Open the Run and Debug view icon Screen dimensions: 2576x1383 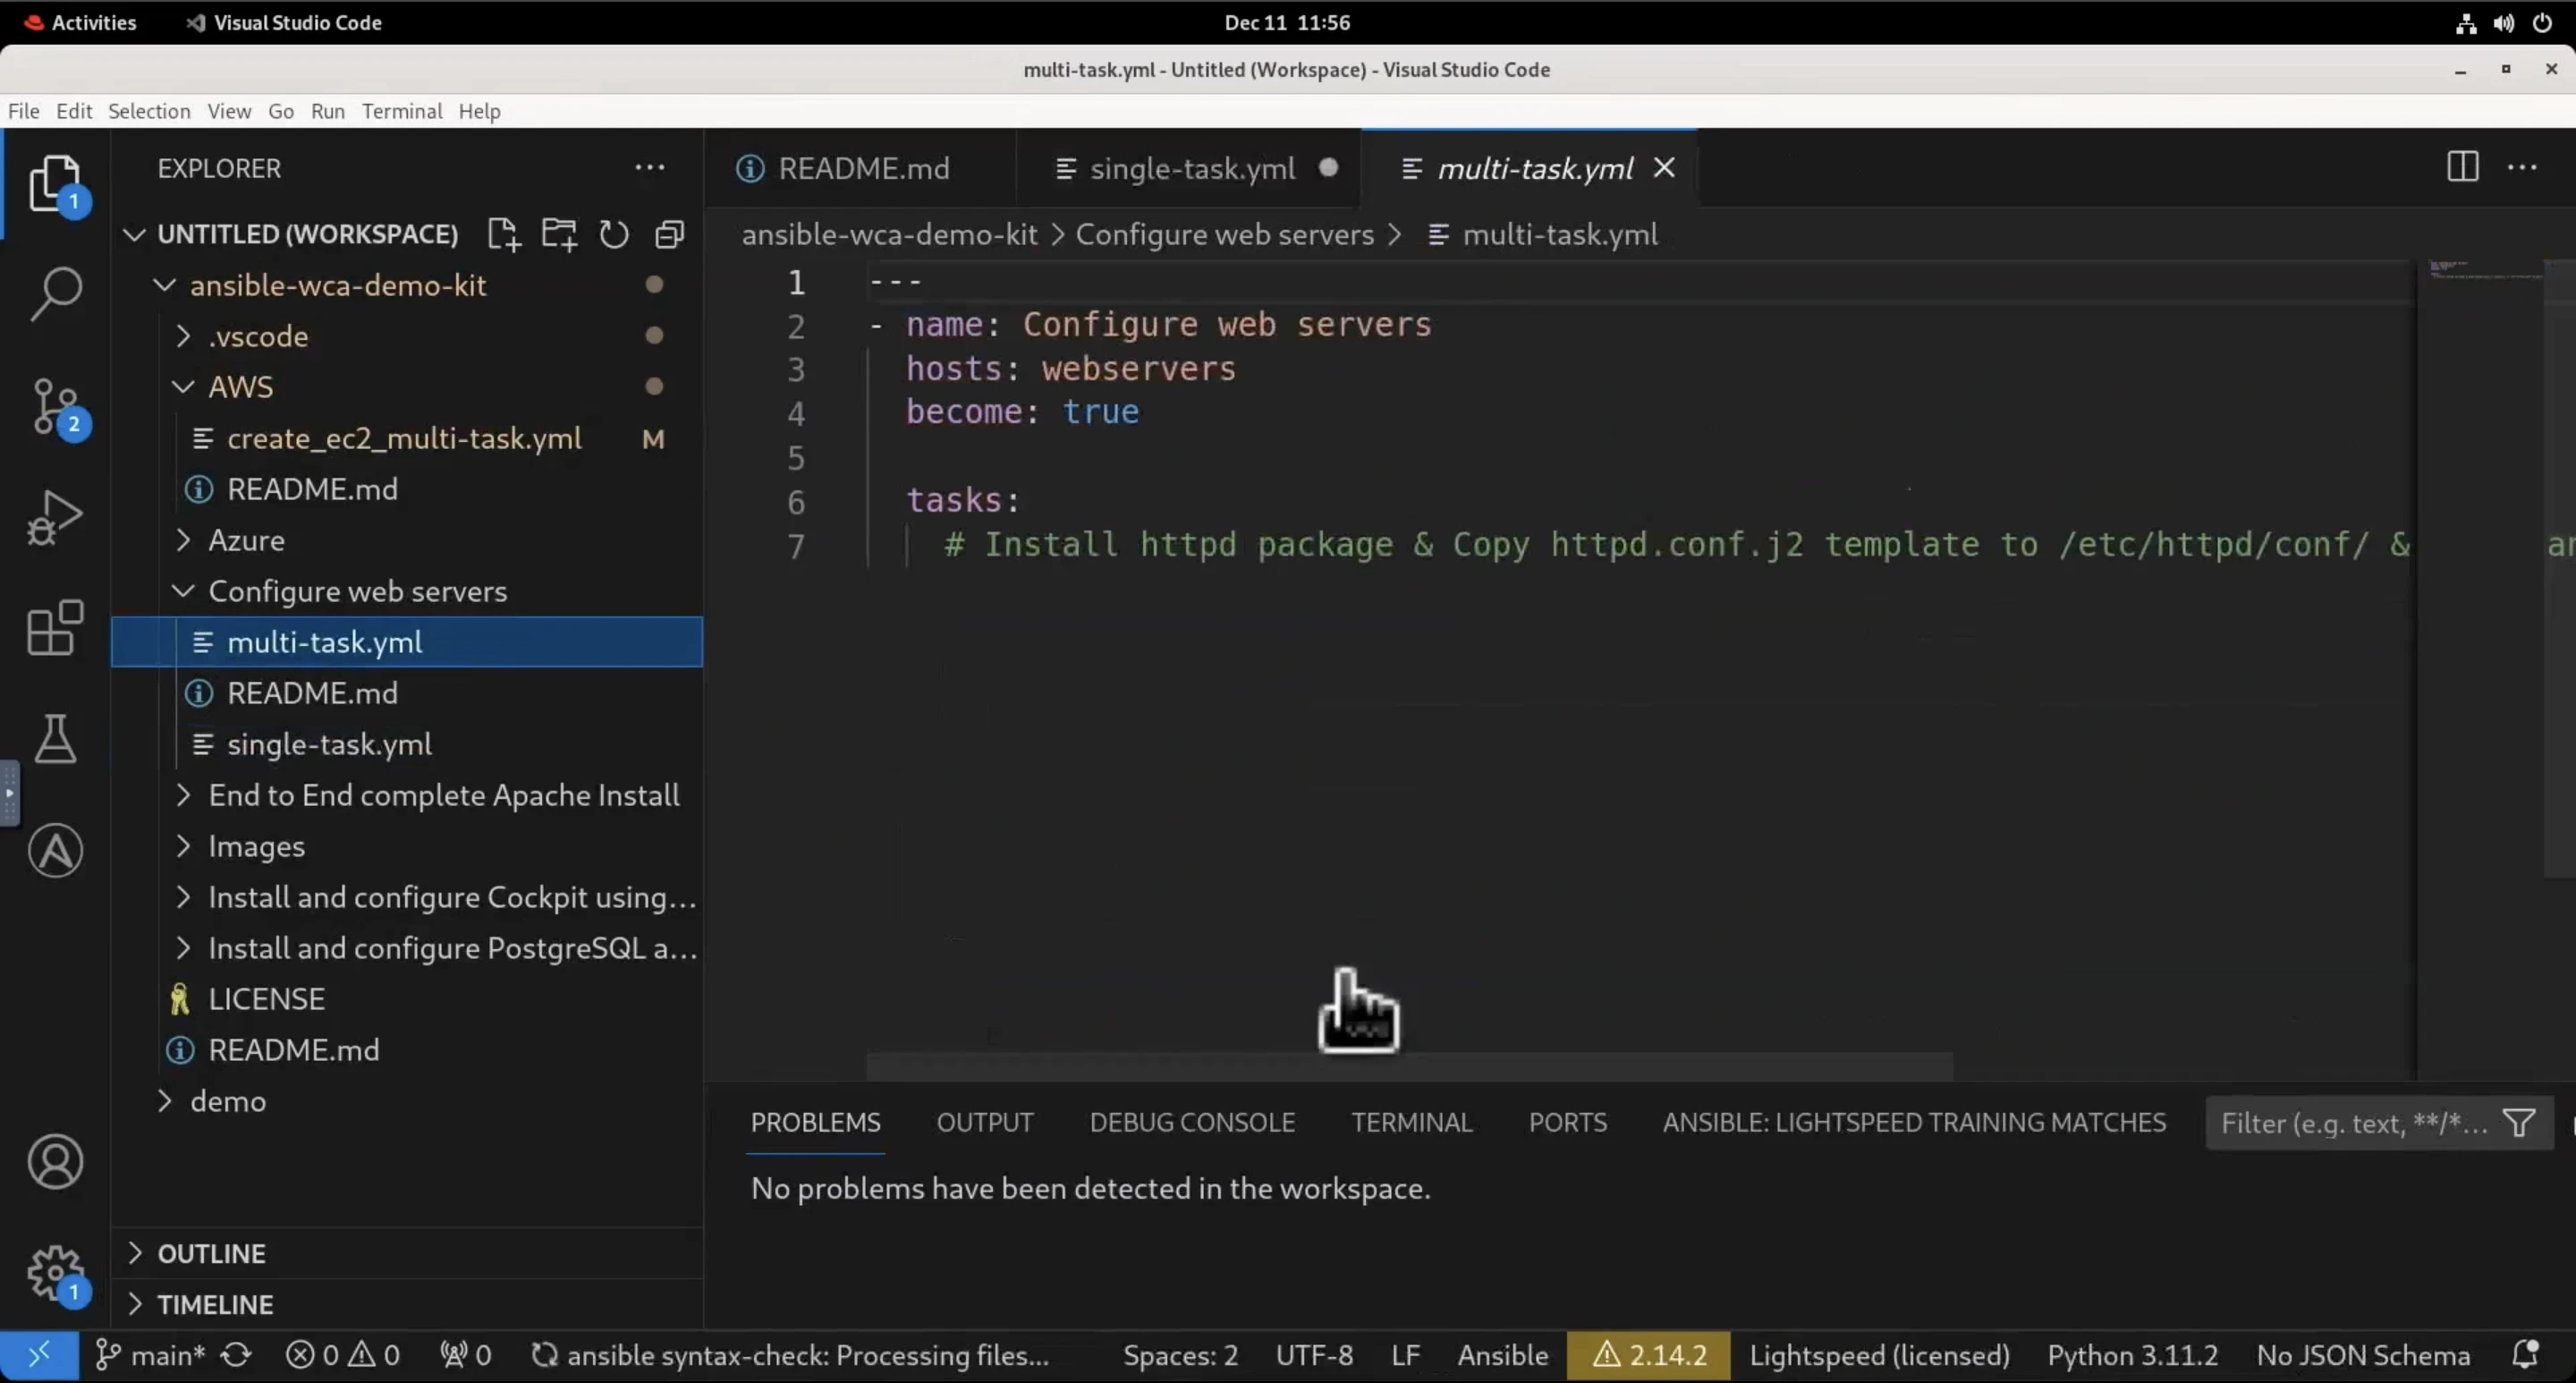(x=55, y=517)
